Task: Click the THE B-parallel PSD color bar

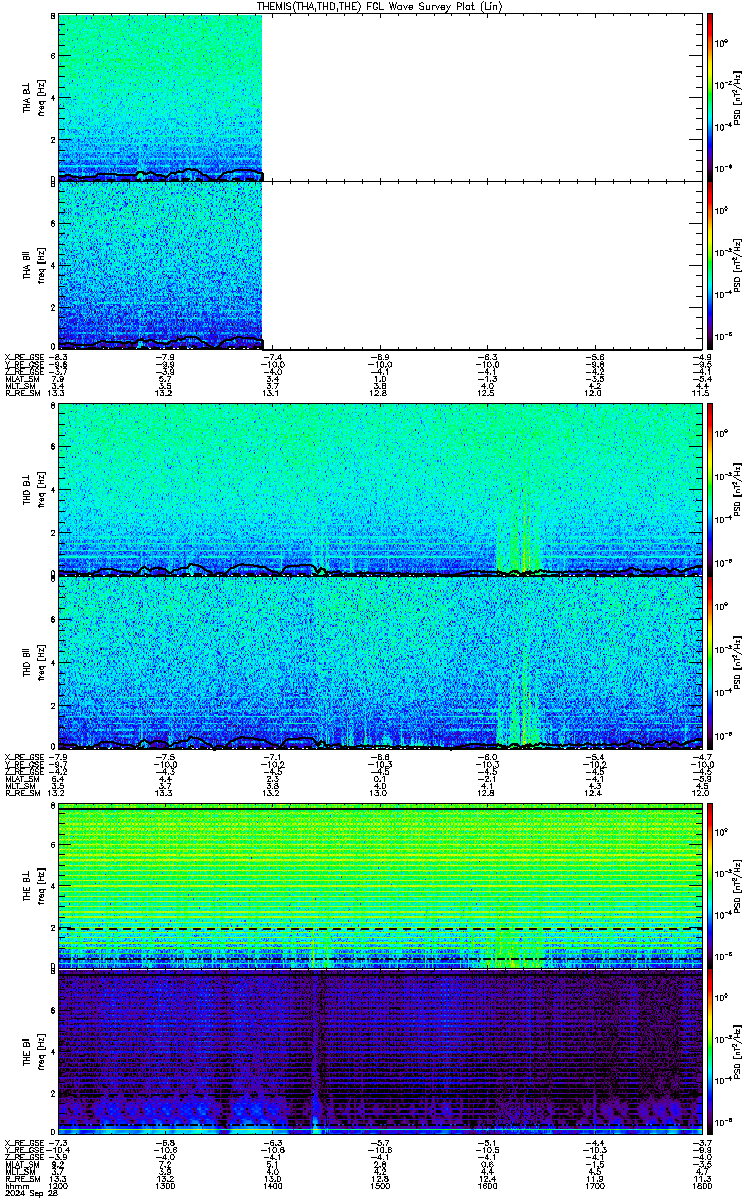Action: point(710,1052)
